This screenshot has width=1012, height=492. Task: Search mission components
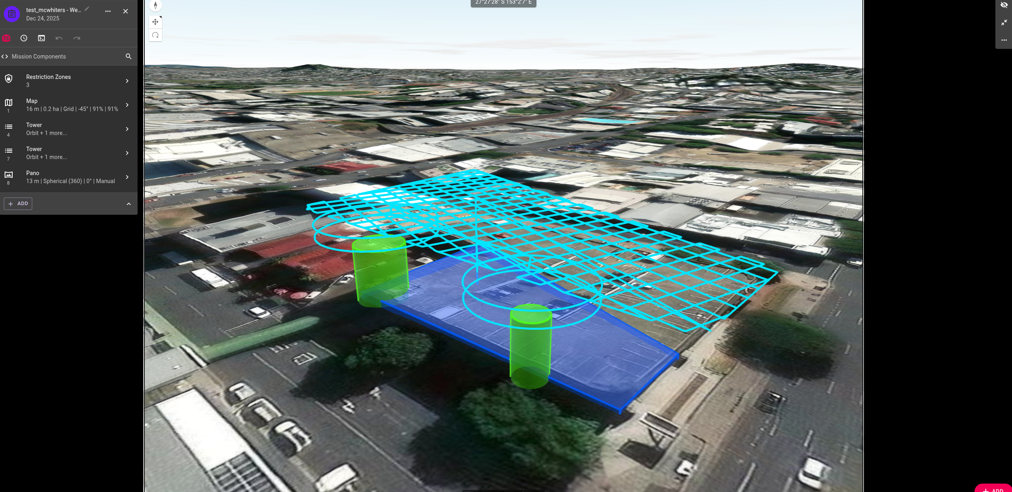point(128,57)
